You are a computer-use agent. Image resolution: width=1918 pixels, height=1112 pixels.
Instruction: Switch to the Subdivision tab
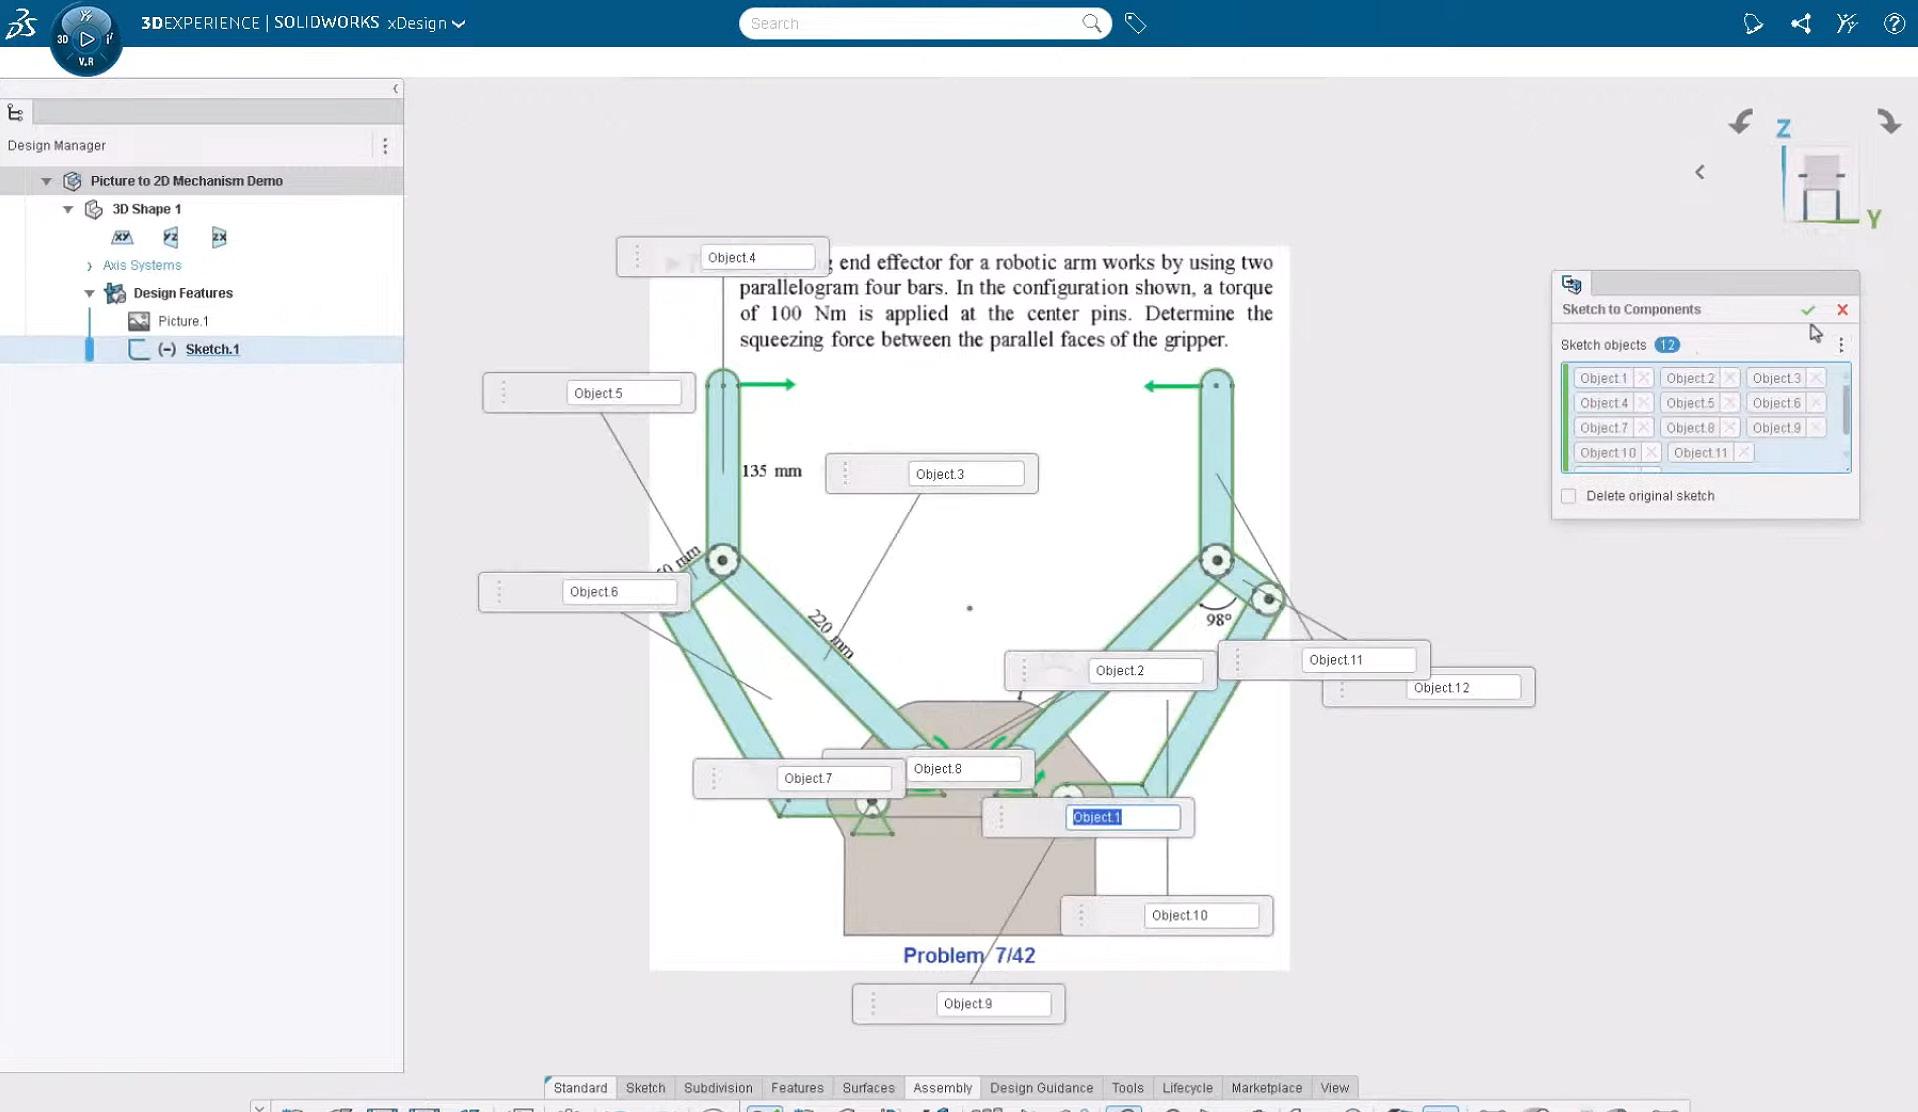pyautogui.click(x=718, y=1088)
